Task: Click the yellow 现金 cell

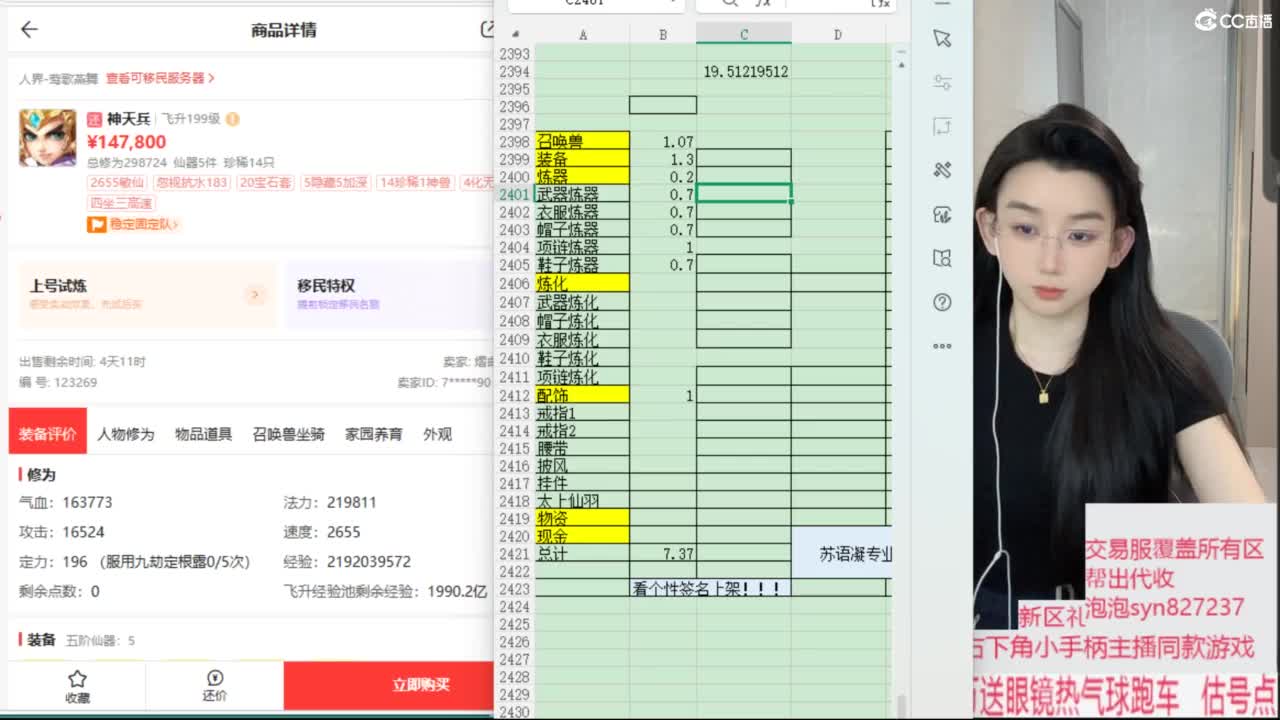Action: click(583, 536)
